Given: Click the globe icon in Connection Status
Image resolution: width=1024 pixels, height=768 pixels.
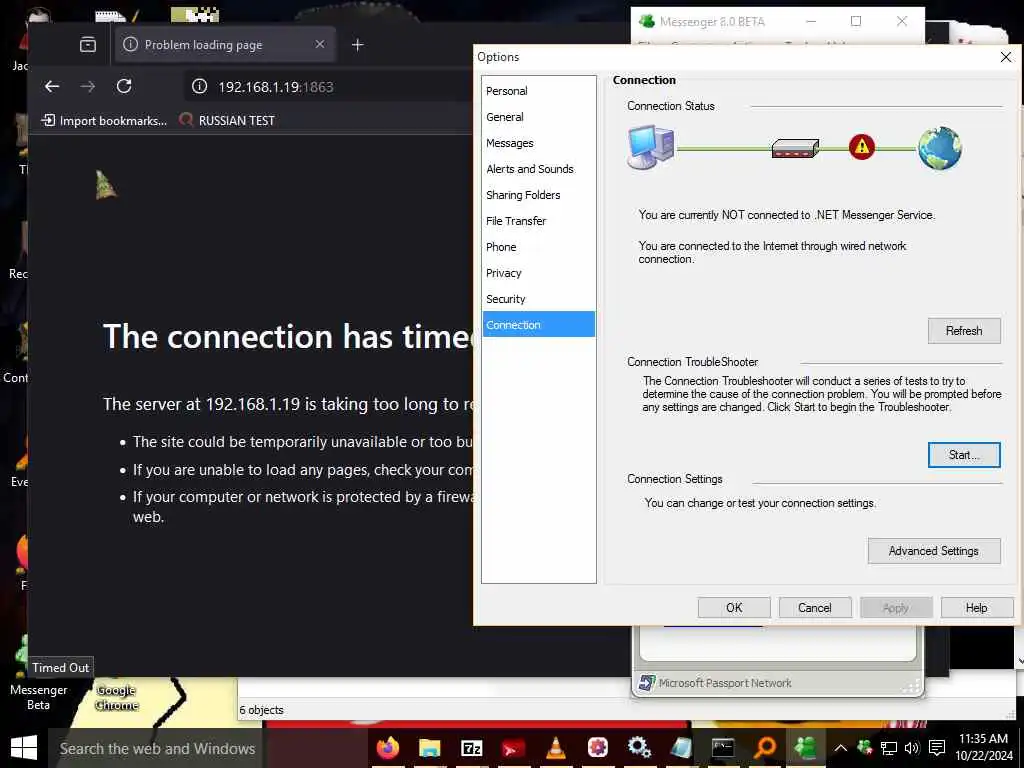Looking at the screenshot, I should tap(940, 148).
